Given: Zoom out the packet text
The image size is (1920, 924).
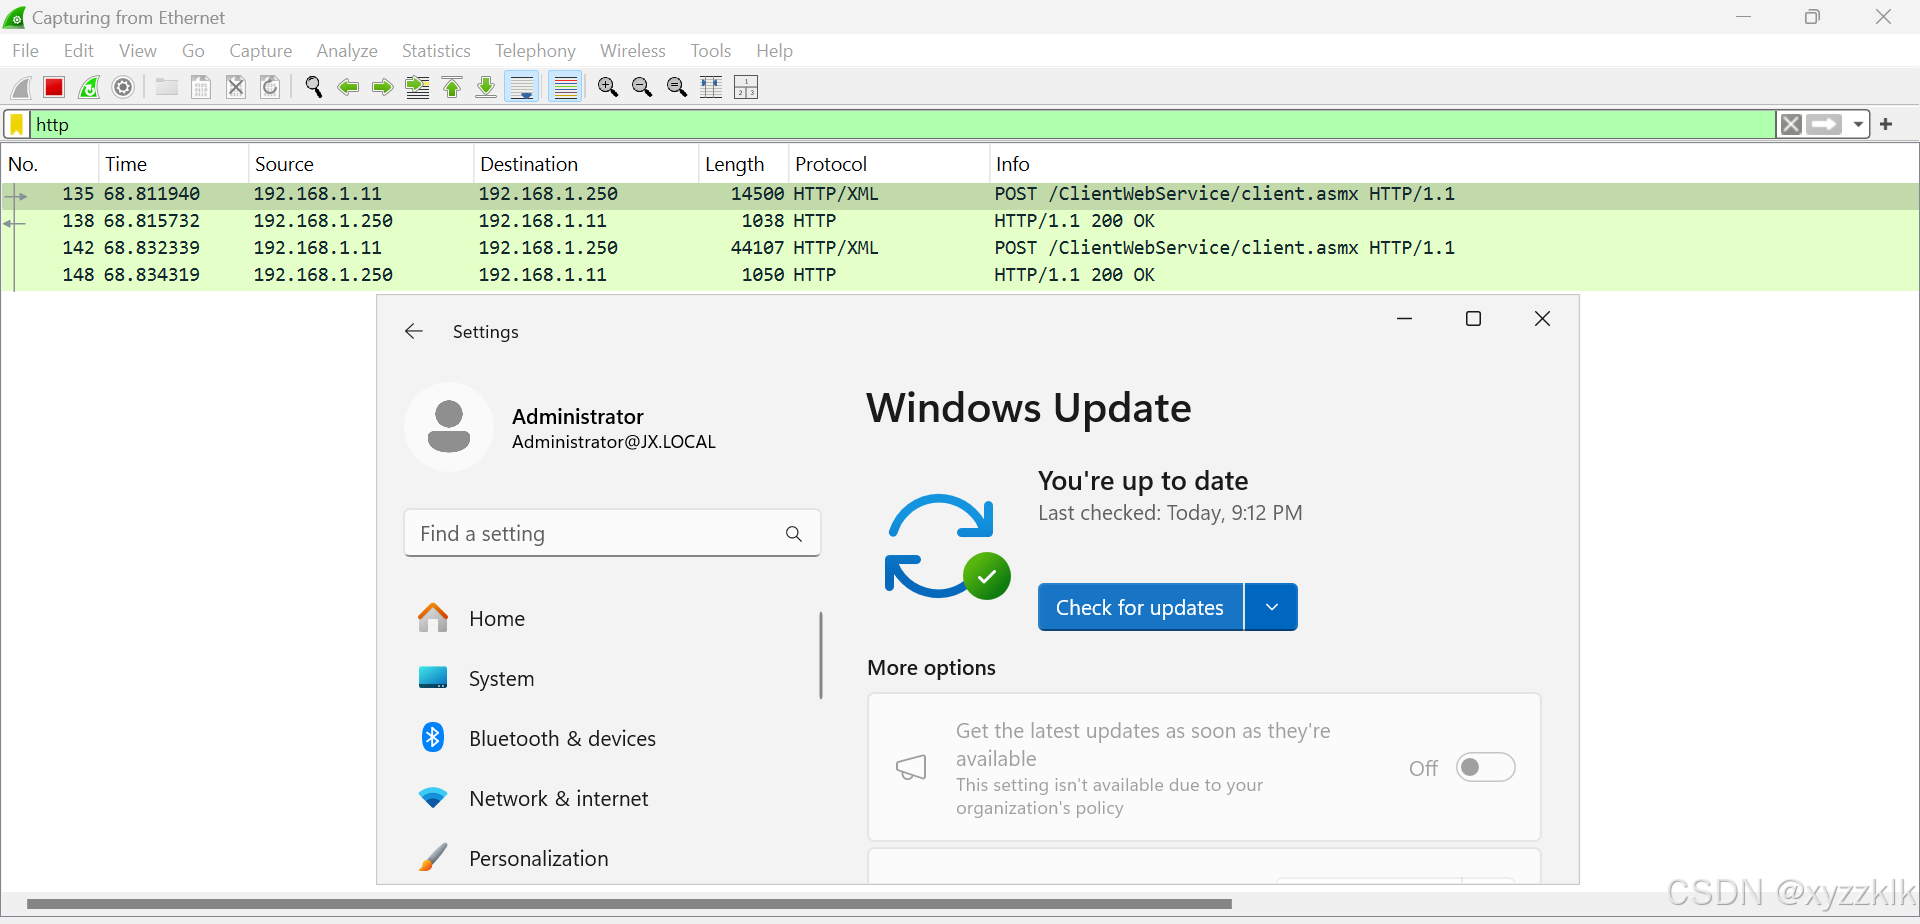Looking at the screenshot, I should [x=642, y=88].
